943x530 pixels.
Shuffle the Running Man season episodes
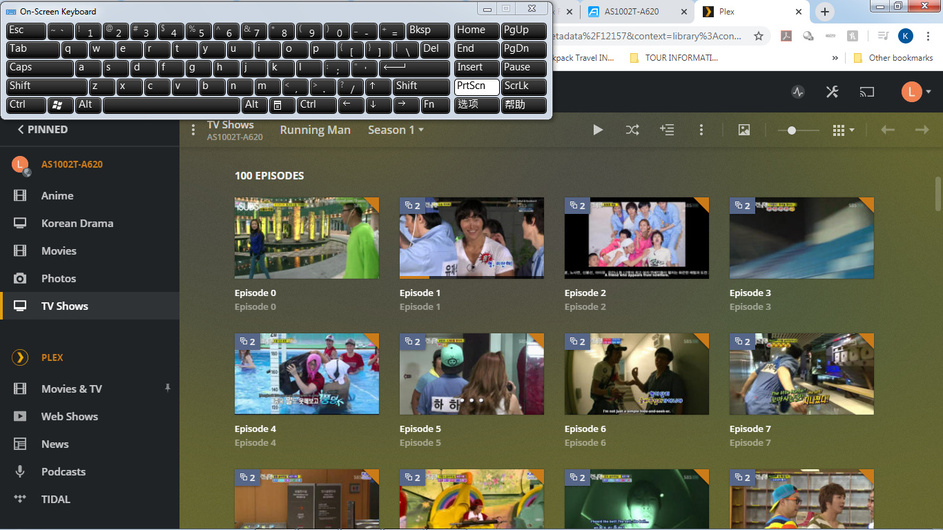click(632, 130)
